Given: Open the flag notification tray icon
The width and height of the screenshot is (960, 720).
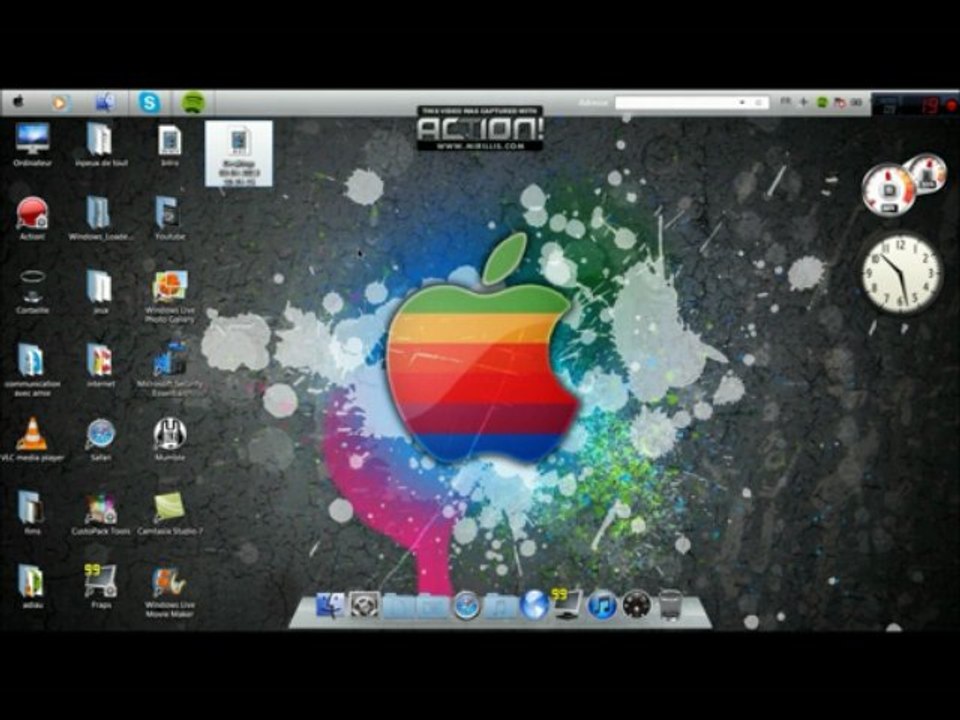Looking at the screenshot, I should click(840, 103).
